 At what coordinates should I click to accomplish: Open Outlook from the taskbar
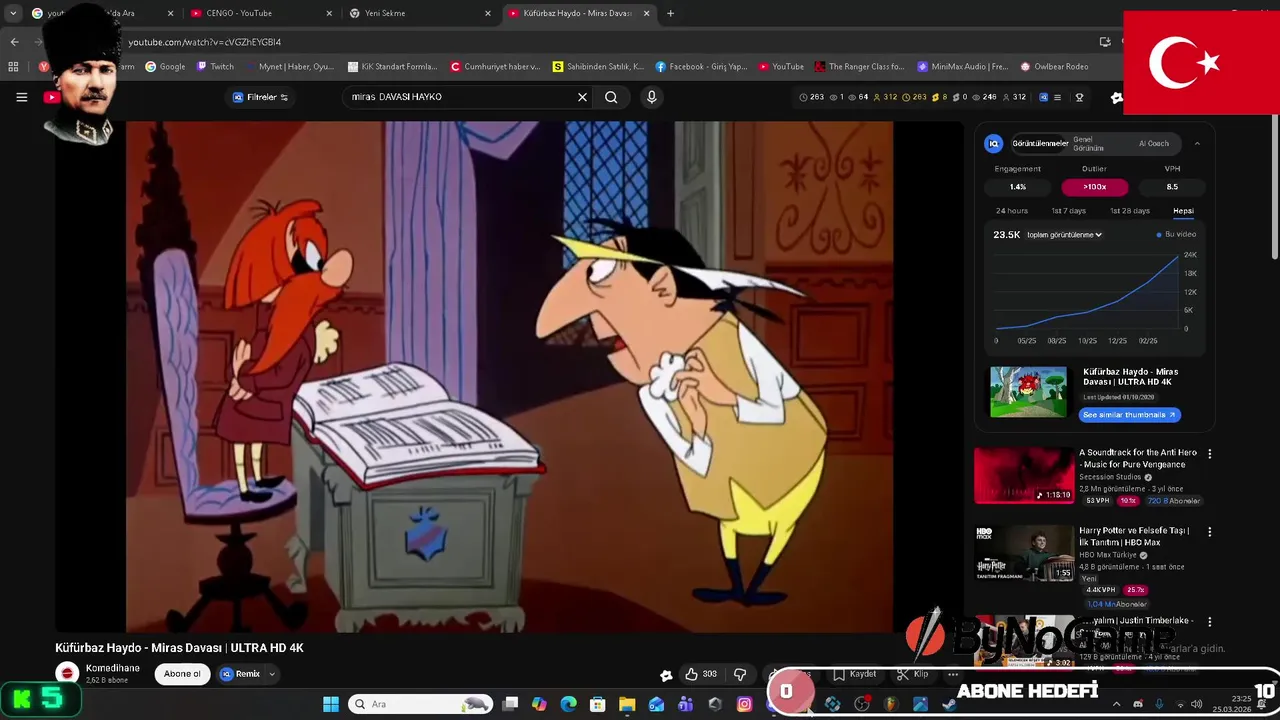coord(656,704)
